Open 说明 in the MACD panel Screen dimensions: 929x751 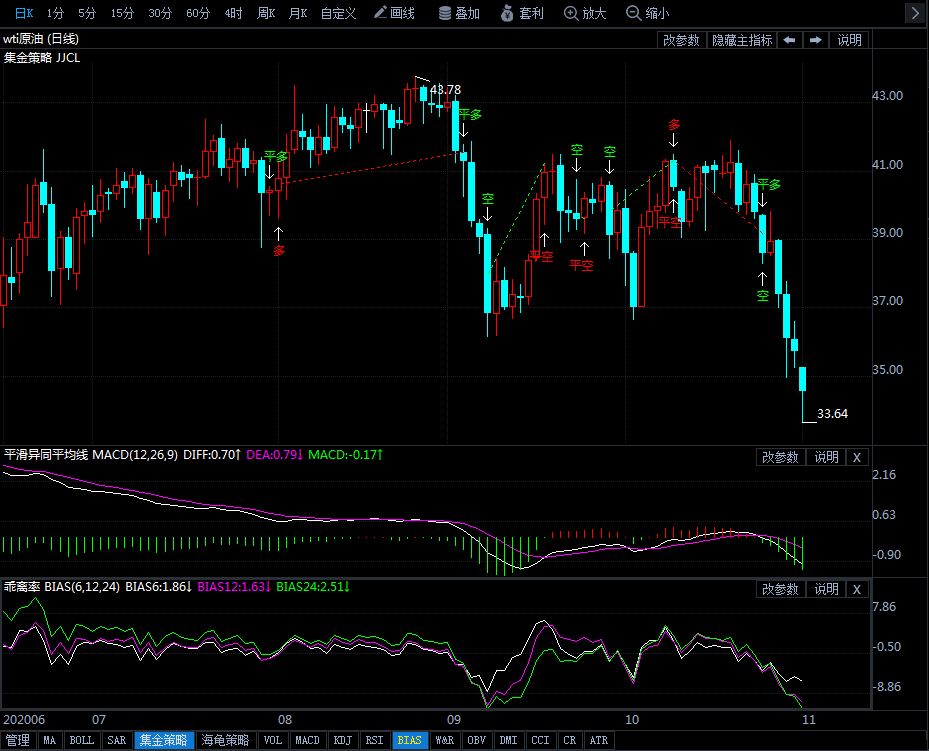coord(826,457)
